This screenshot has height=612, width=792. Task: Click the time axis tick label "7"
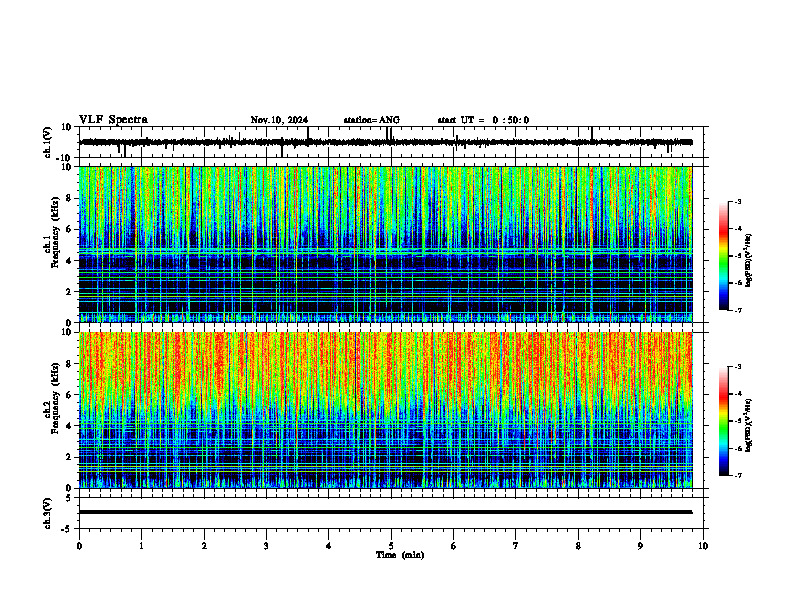tap(516, 546)
